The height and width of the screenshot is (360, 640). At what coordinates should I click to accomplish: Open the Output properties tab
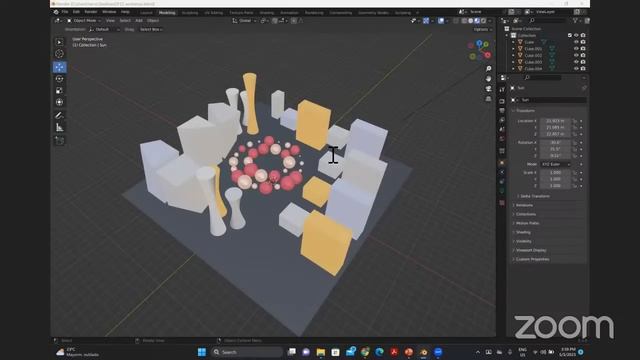pos(502,111)
